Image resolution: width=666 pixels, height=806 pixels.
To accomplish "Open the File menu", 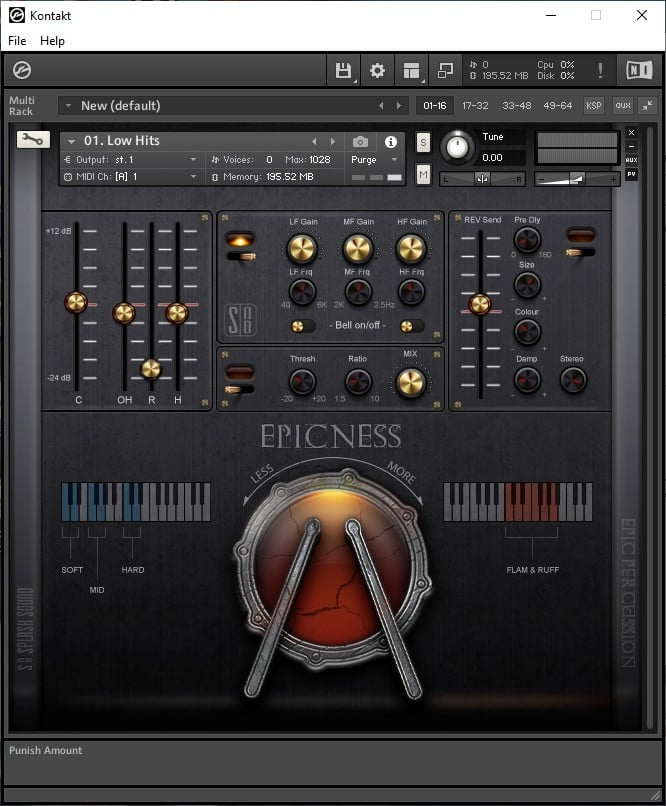I will (17, 41).
